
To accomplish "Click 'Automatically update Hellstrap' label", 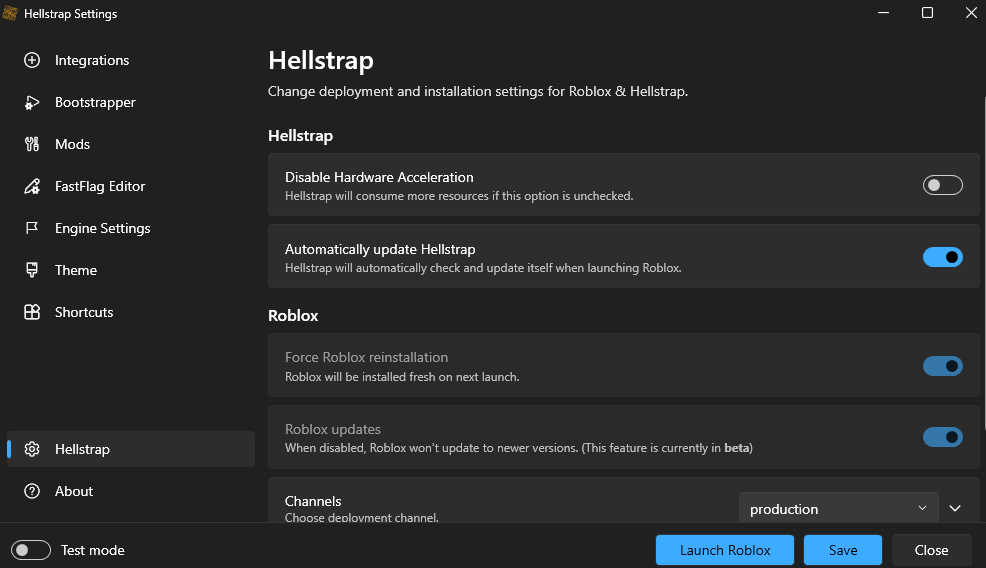I will click(x=380, y=249).
